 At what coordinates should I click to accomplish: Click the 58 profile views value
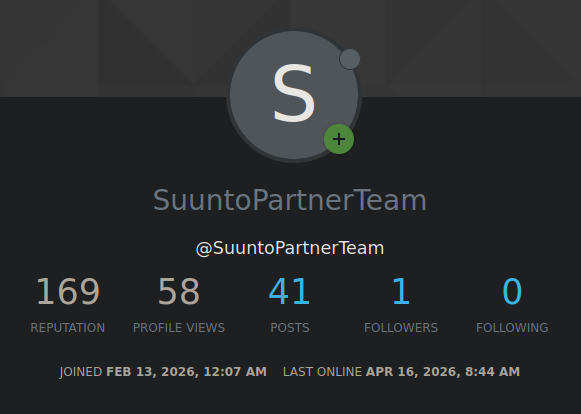coord(179,291)
